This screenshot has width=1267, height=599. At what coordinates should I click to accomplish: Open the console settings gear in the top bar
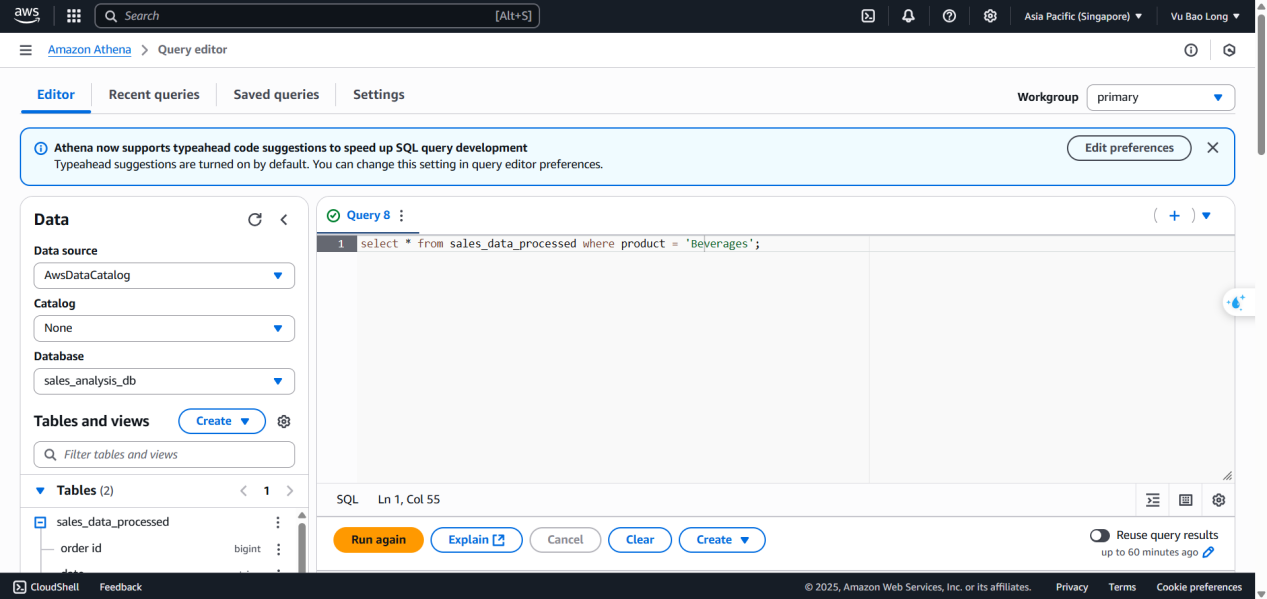pyautogui.click(x=990, y=16)
